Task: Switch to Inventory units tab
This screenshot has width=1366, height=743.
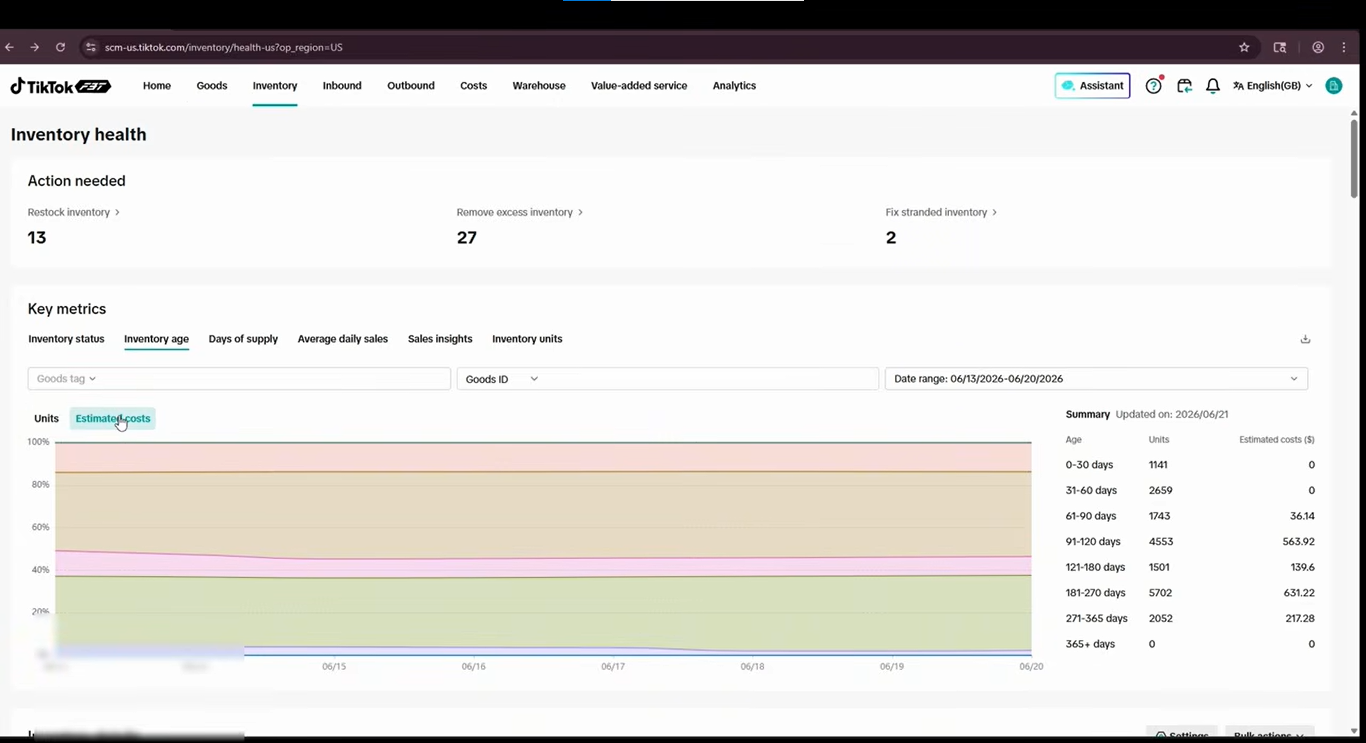Action: (527, 339)
